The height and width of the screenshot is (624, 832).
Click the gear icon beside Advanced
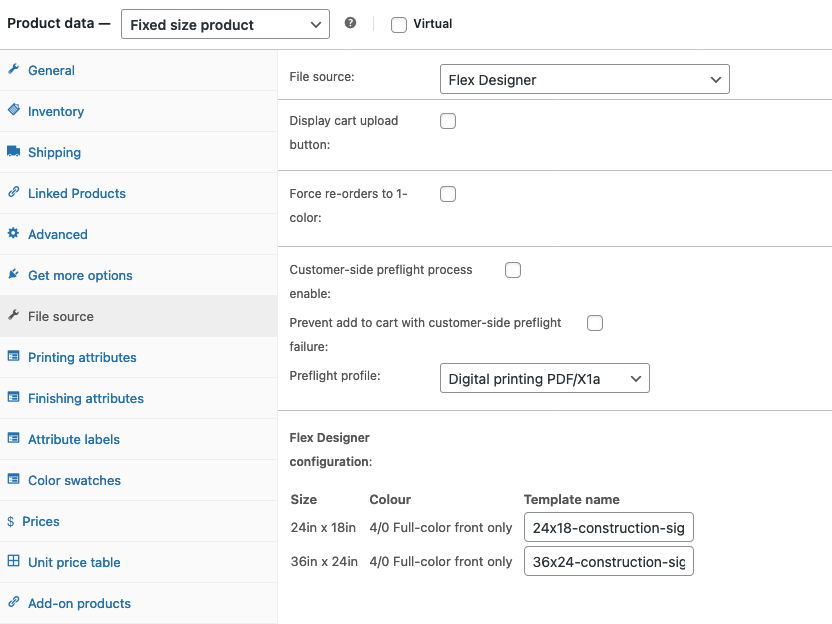pos(14,234)
